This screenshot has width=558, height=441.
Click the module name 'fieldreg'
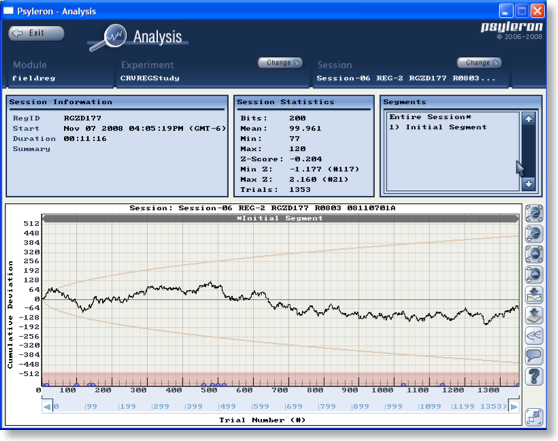(33, 78)
